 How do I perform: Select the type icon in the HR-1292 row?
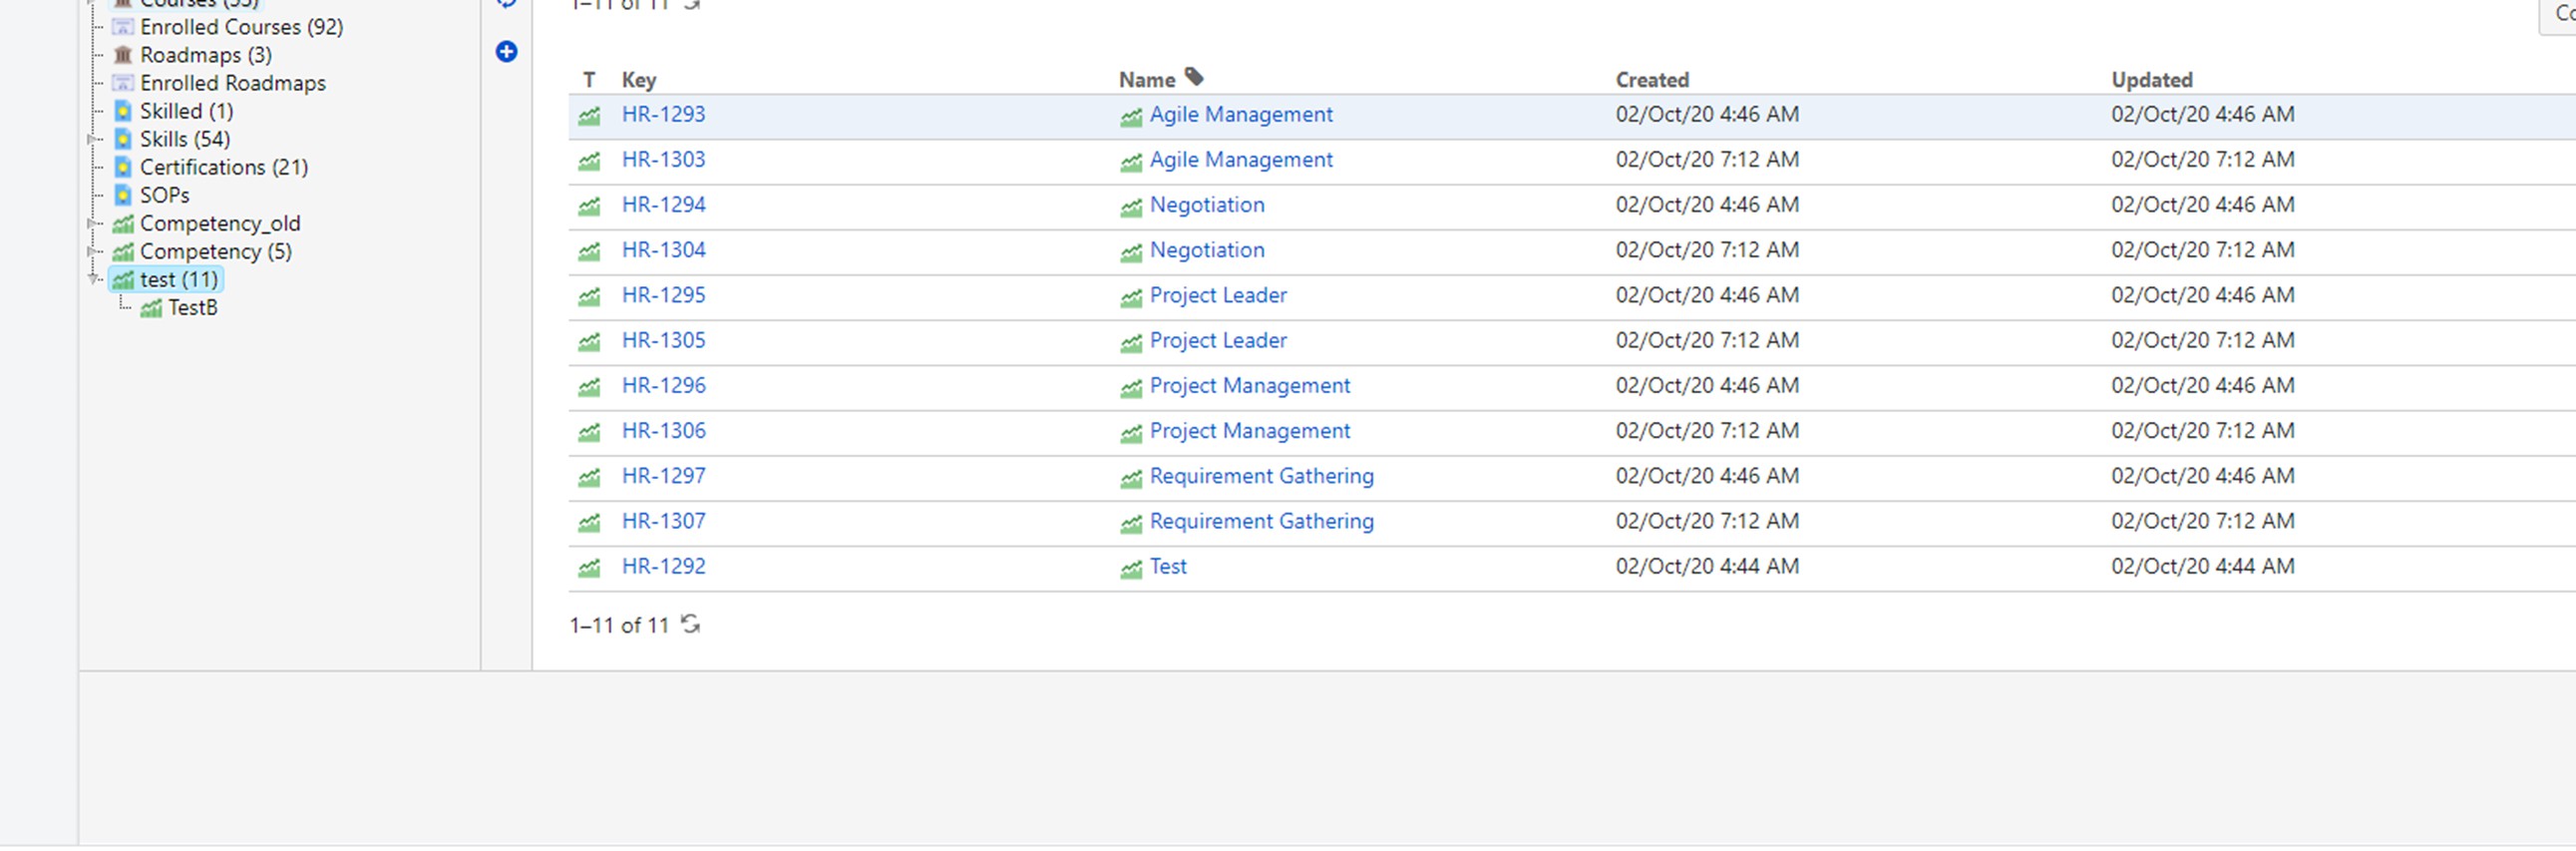coord(589,568)
